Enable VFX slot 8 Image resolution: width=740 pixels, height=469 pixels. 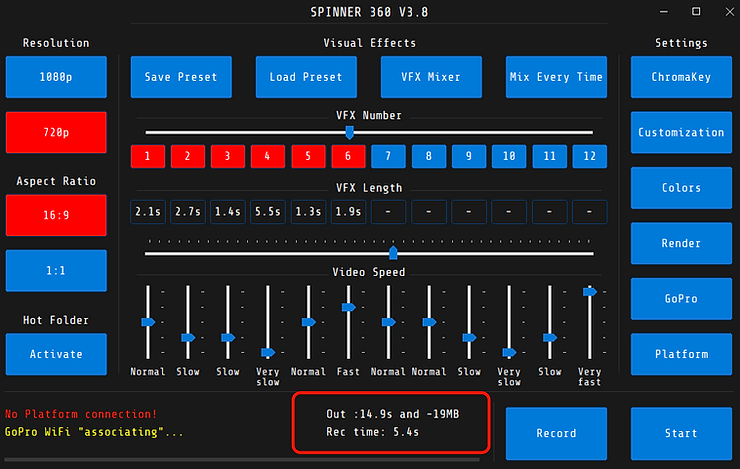tap(429, 156)
